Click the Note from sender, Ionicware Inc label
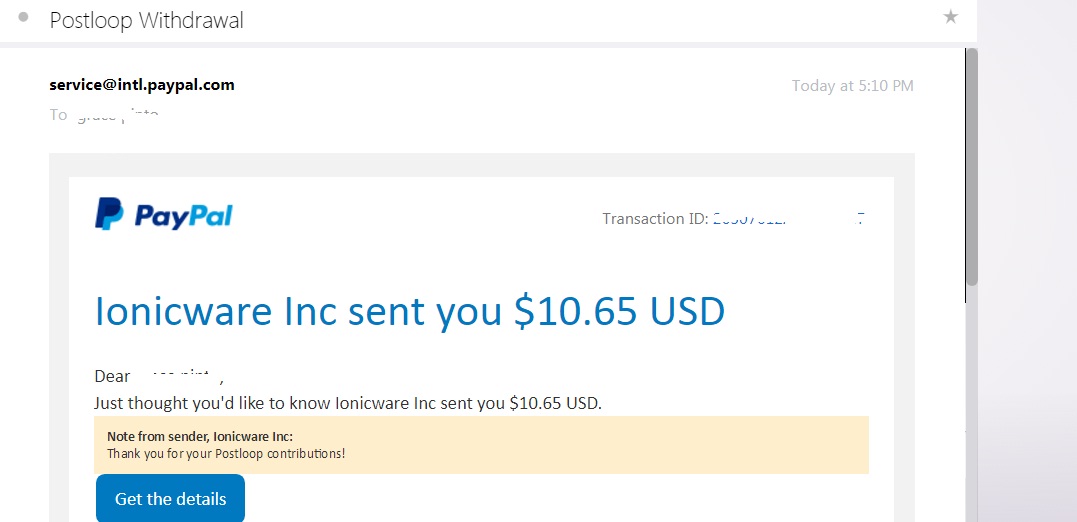The height and width of the screenshot is (522, 1077). coord(200,437)
